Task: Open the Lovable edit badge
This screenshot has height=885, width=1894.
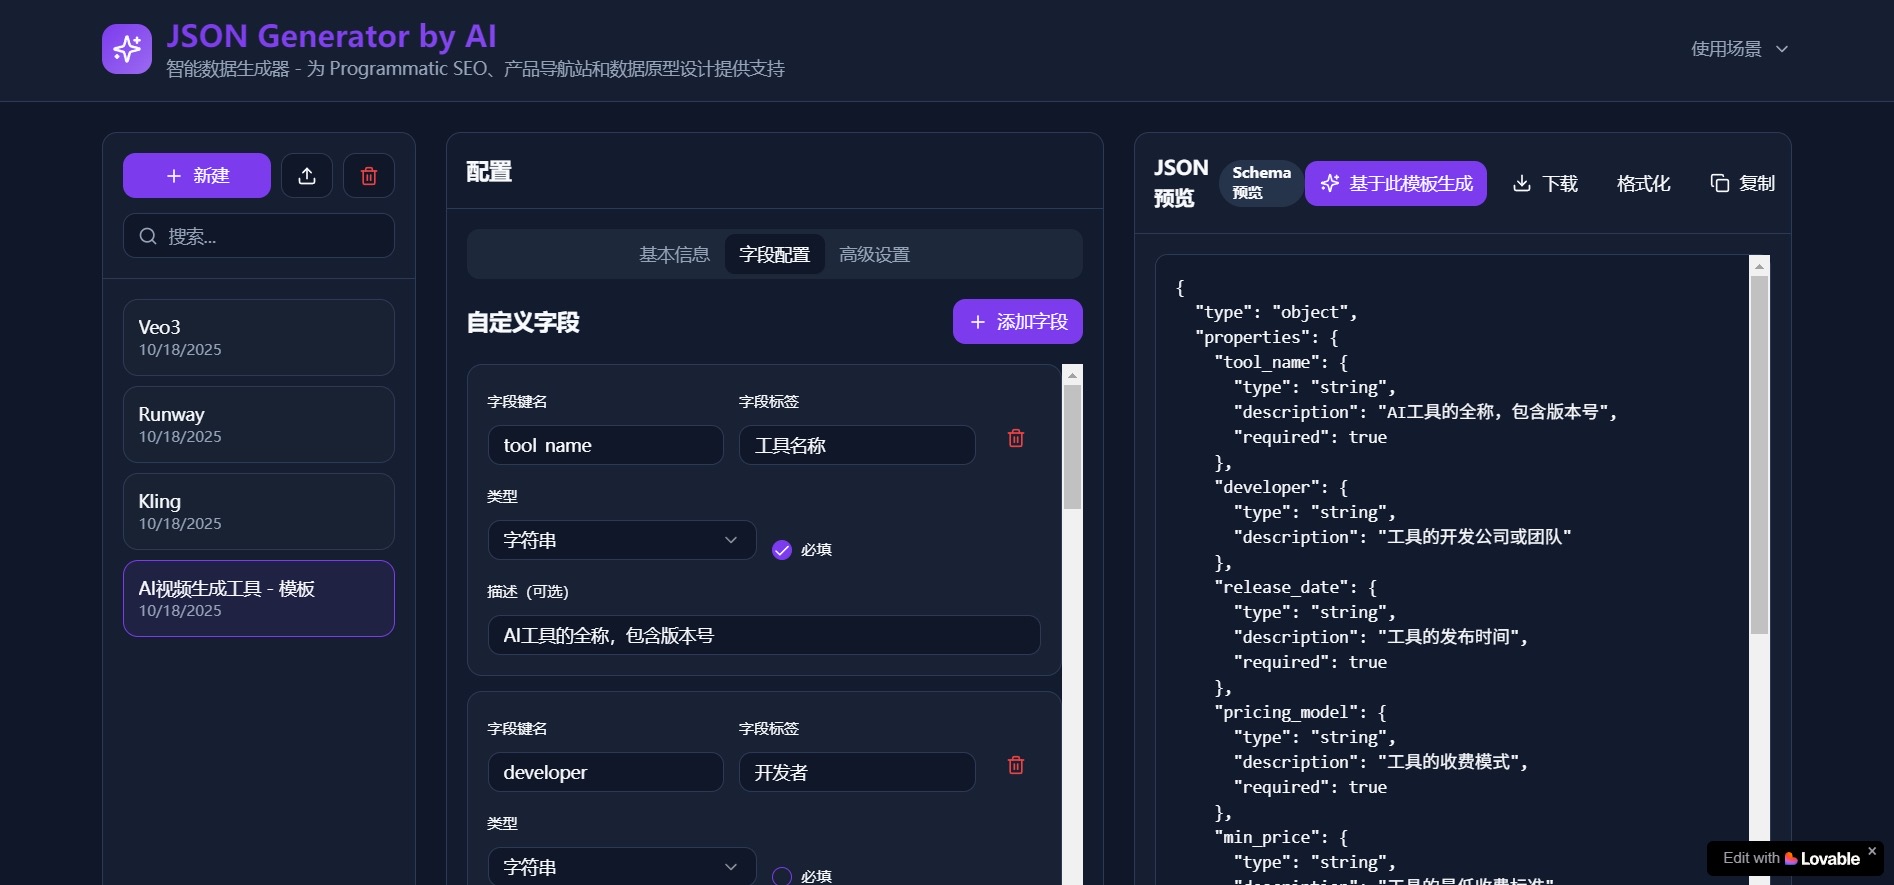Action: pyautogui.click(x=1790, y=858)
